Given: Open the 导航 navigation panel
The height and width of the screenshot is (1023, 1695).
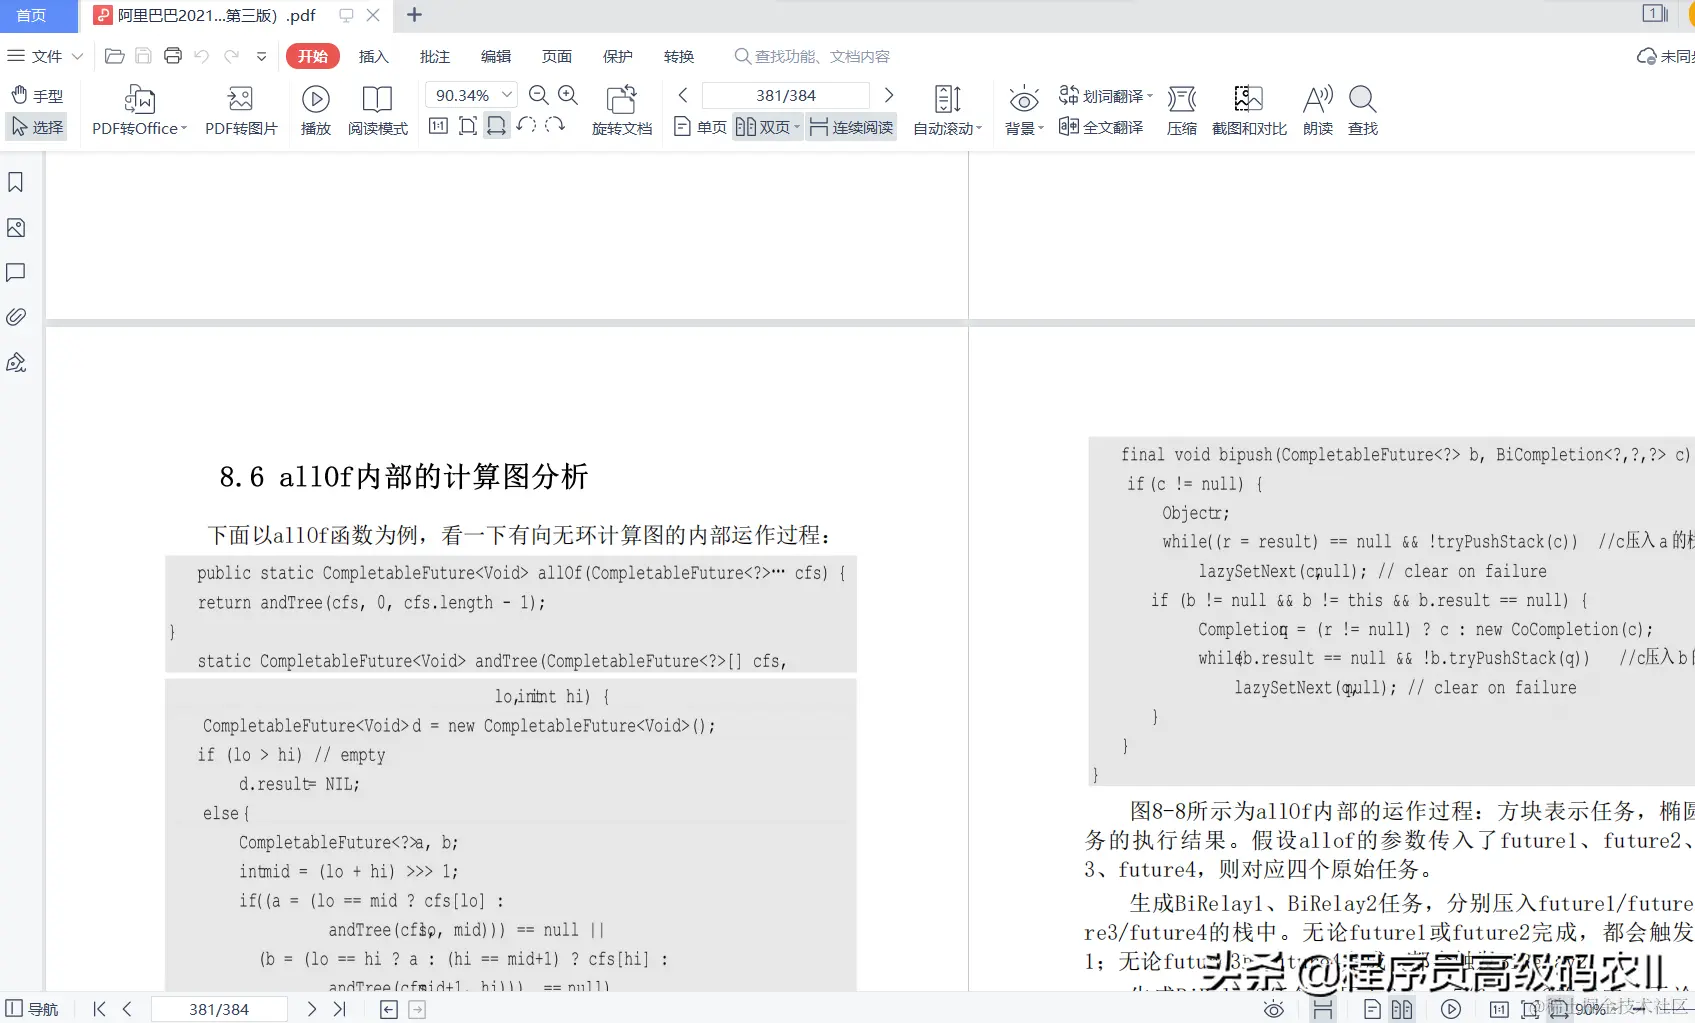Looking at the screenshot, I should 31,1009.
